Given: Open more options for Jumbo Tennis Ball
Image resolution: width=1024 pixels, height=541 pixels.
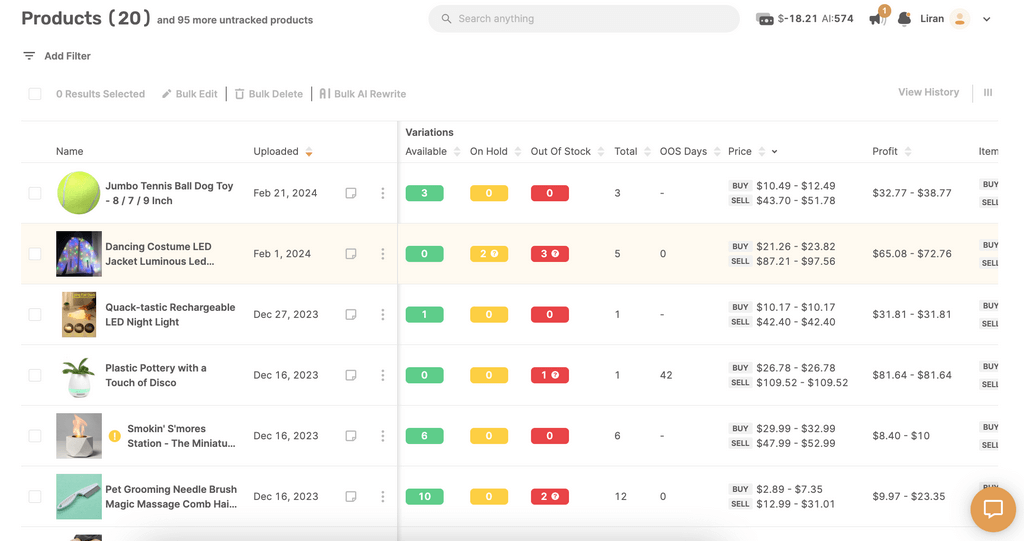Looking at the screenshot, I should (x=383, y=193).
